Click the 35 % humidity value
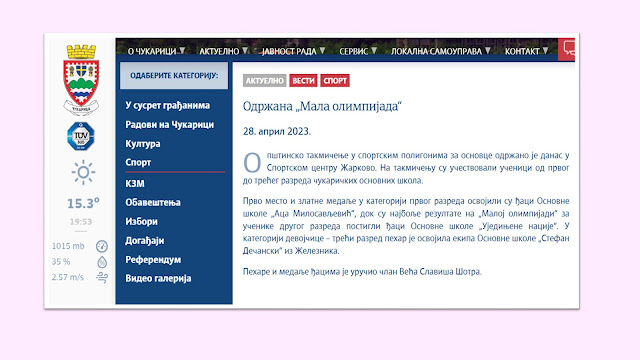Image resolution: width=640 pixels, height=360 pixels. pos(61,262)
